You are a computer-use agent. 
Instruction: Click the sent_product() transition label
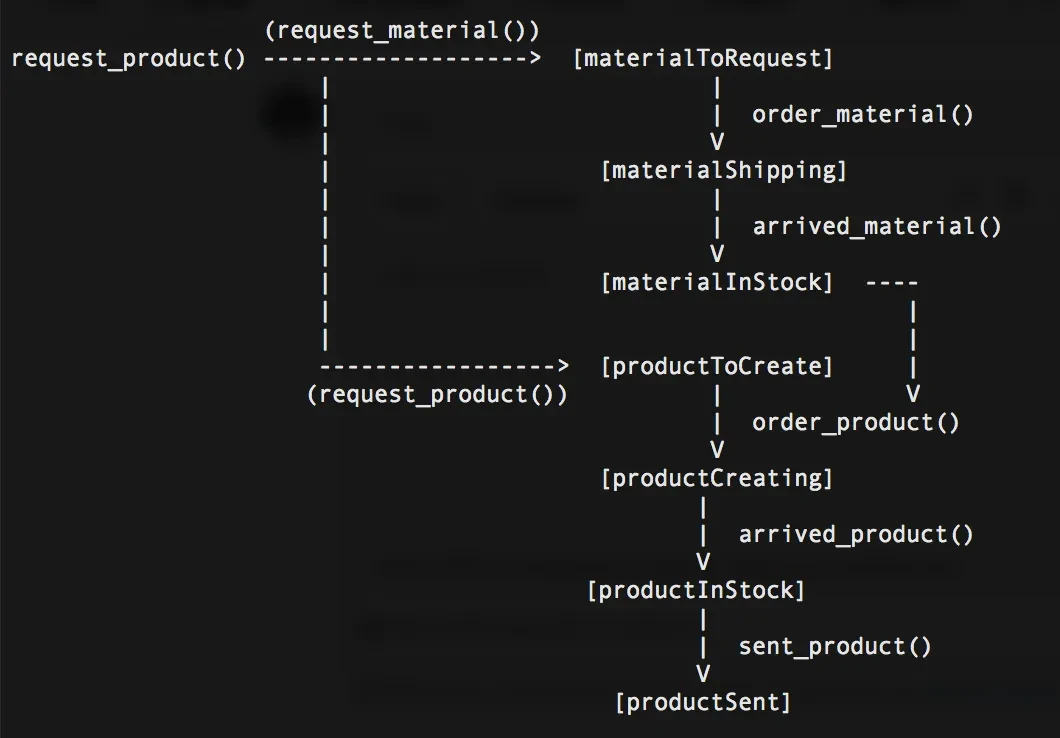(x=834, y=646)
